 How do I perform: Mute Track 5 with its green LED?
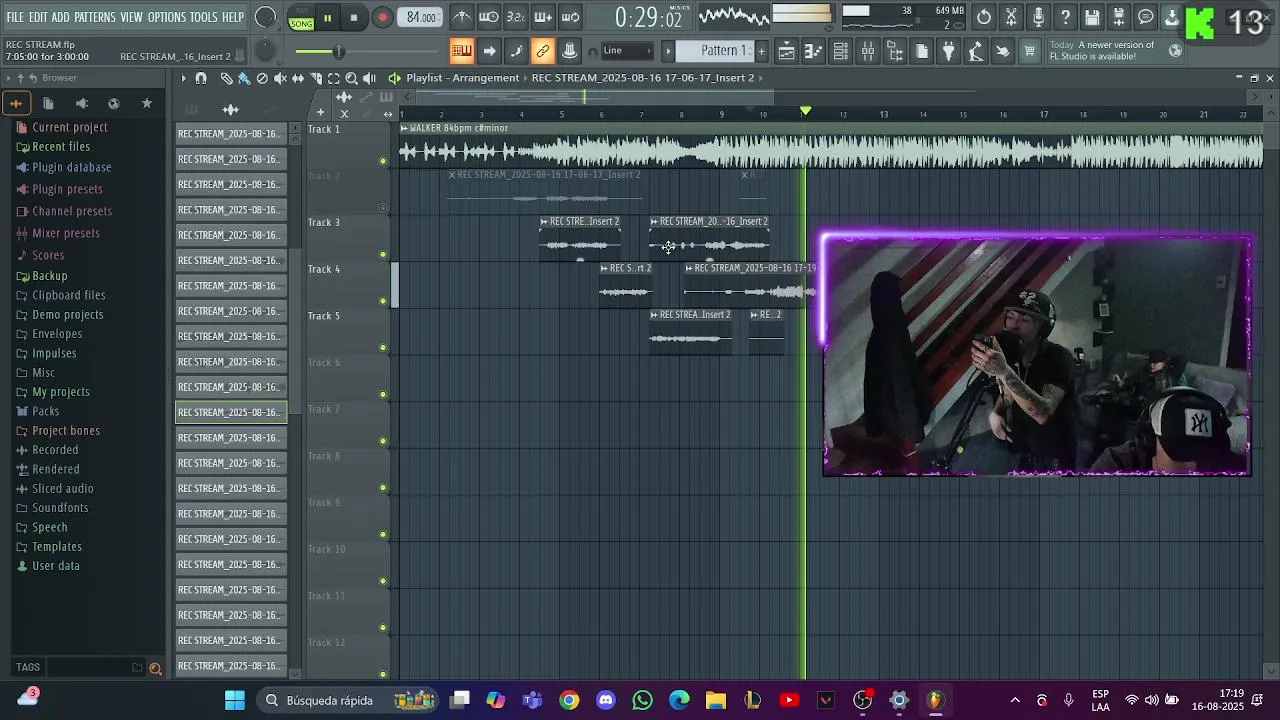tap(383, 348)
